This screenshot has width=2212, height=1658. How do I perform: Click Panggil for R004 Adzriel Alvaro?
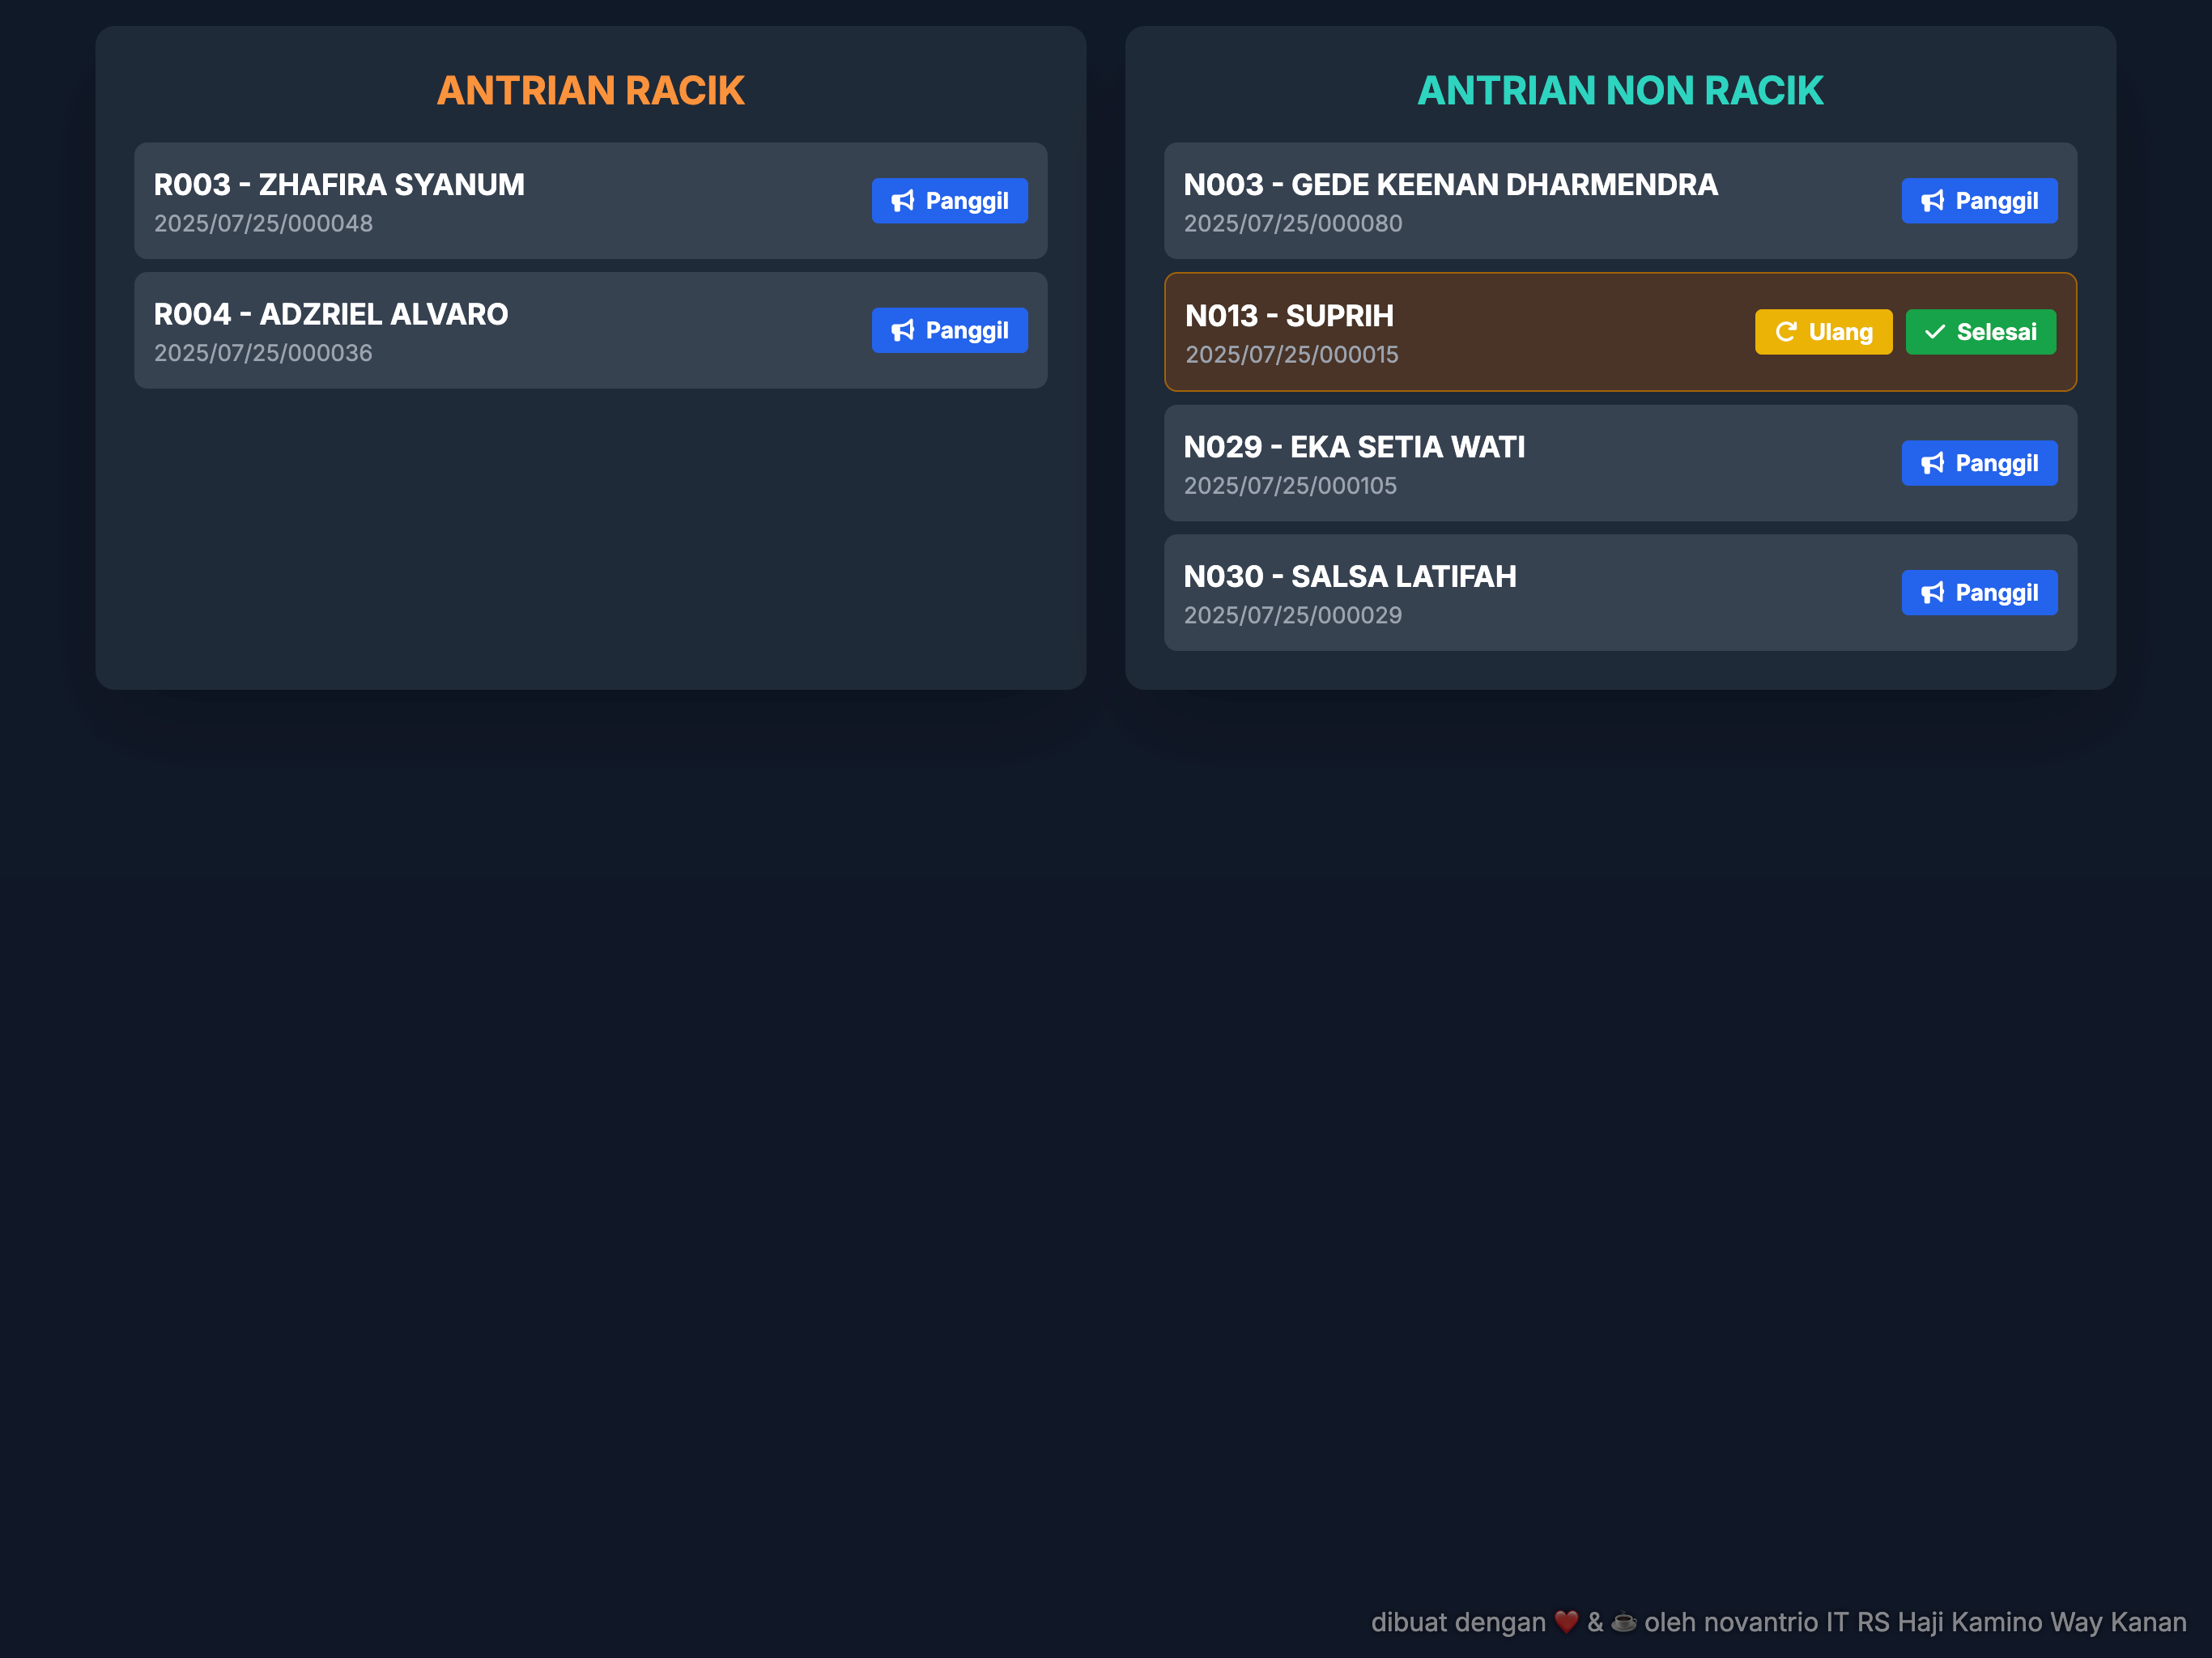point(949,331)
